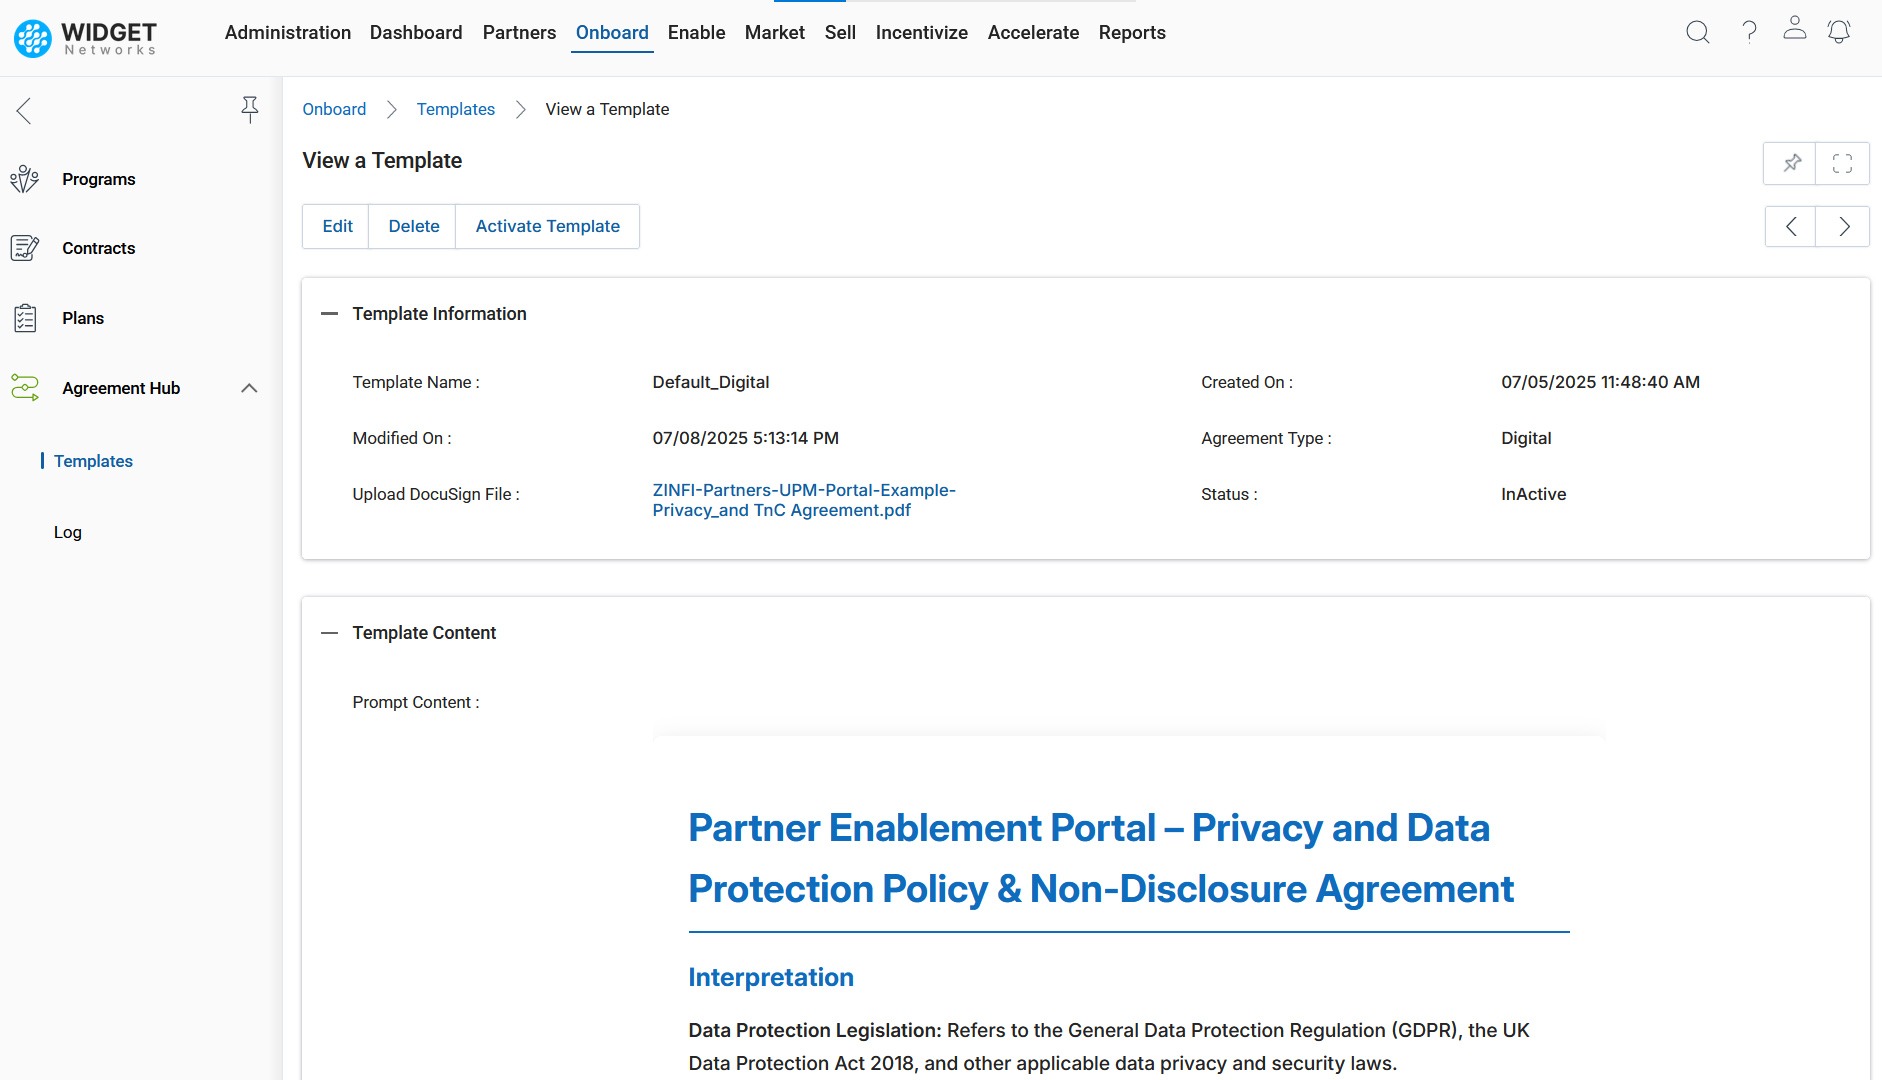The width and height of the screenshot is (1882, 1080).
Task: Toggle fullscreen view icon
Action: point(1842,163)
